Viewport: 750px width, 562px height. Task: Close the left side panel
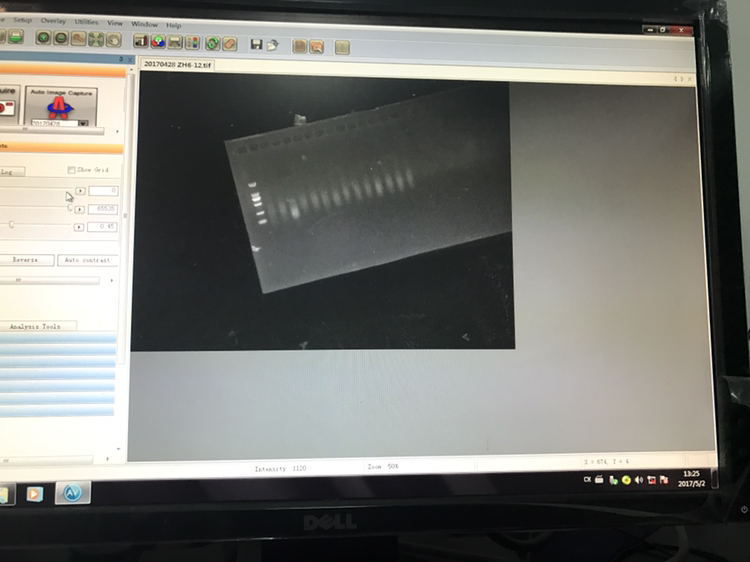130,60
